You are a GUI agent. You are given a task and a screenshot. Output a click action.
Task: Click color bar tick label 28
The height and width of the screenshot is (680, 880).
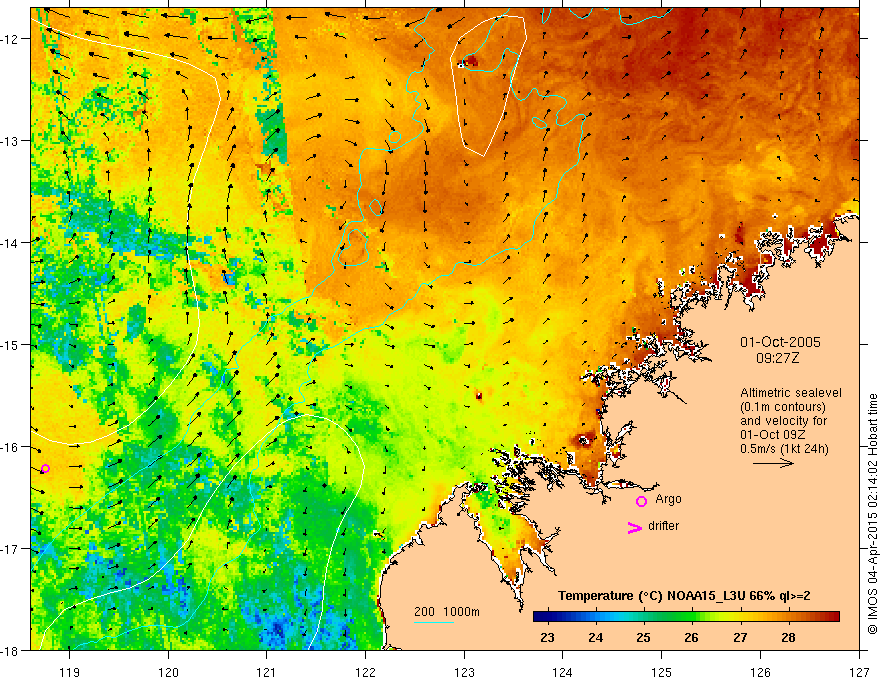[x=789, y=637]
